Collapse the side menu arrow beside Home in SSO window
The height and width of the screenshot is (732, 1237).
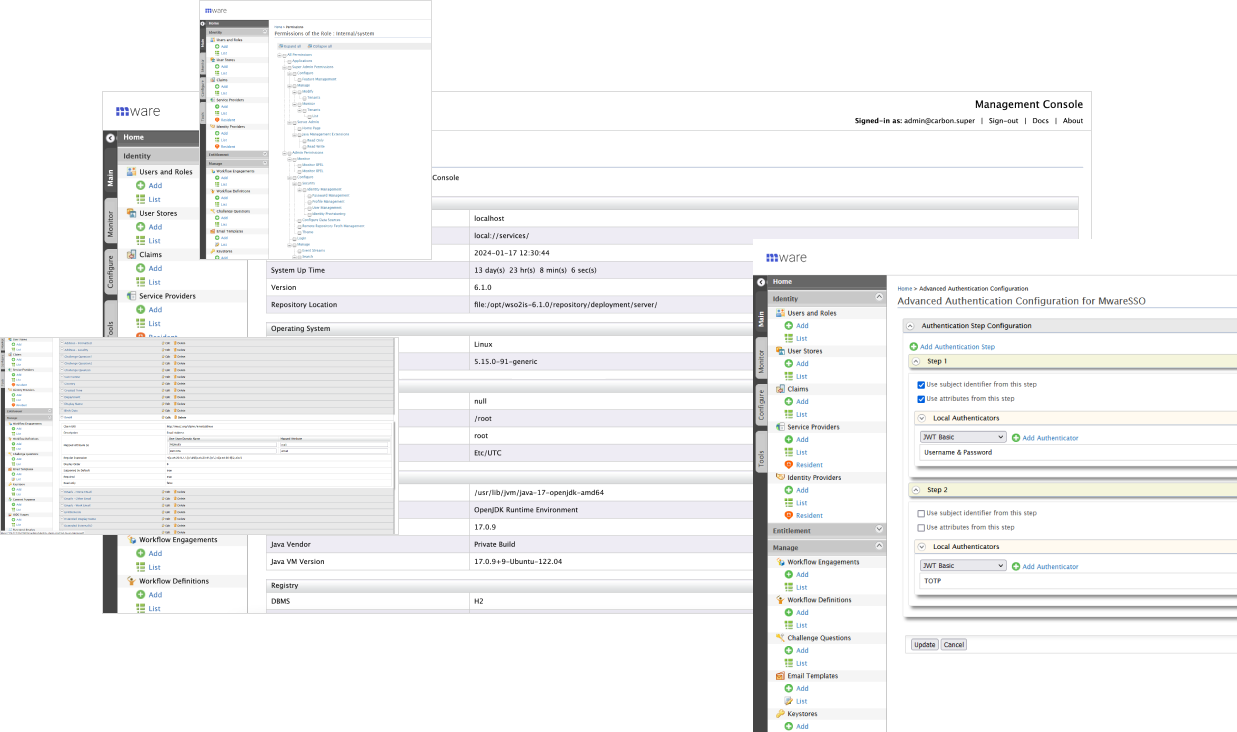pos(760,282)
